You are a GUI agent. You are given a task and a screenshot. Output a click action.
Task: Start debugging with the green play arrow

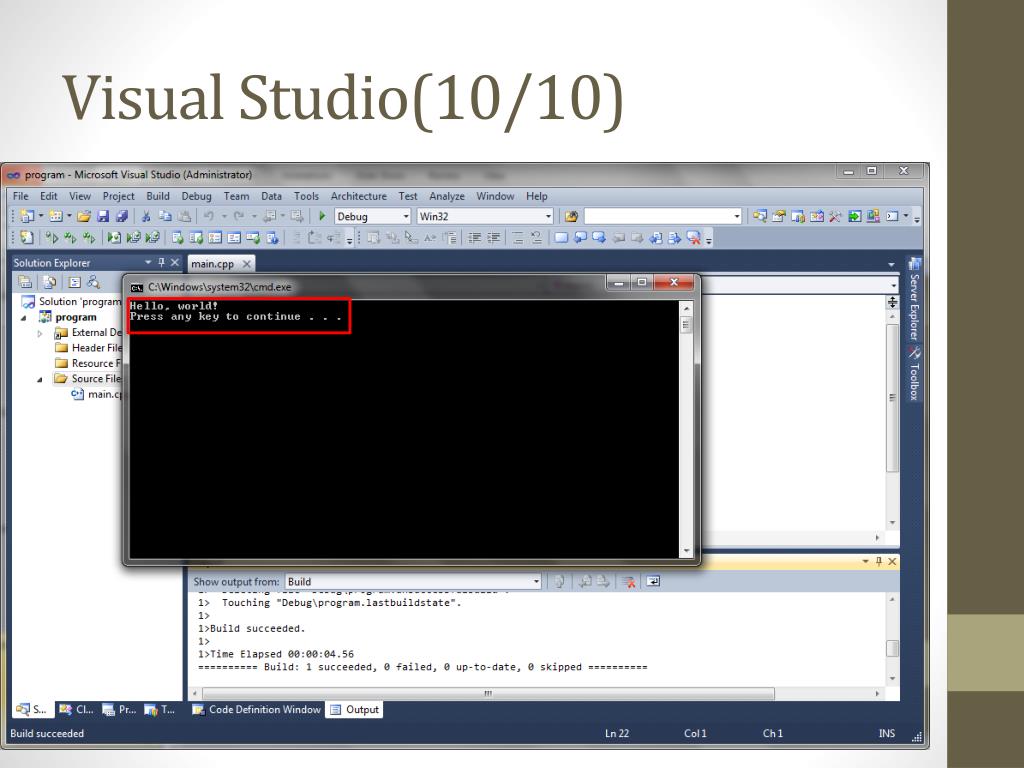(322, 216)
